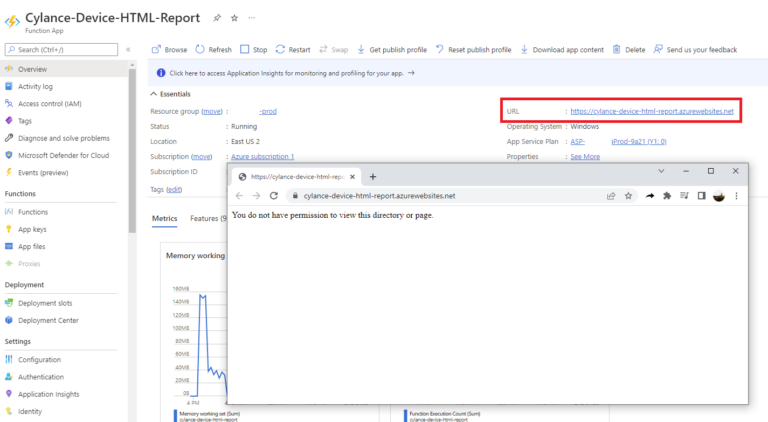The width and height of the screenshot is (768, 422).
Task: Open browser media control icon
Action: pyautogui.click(x=684, y=196)
